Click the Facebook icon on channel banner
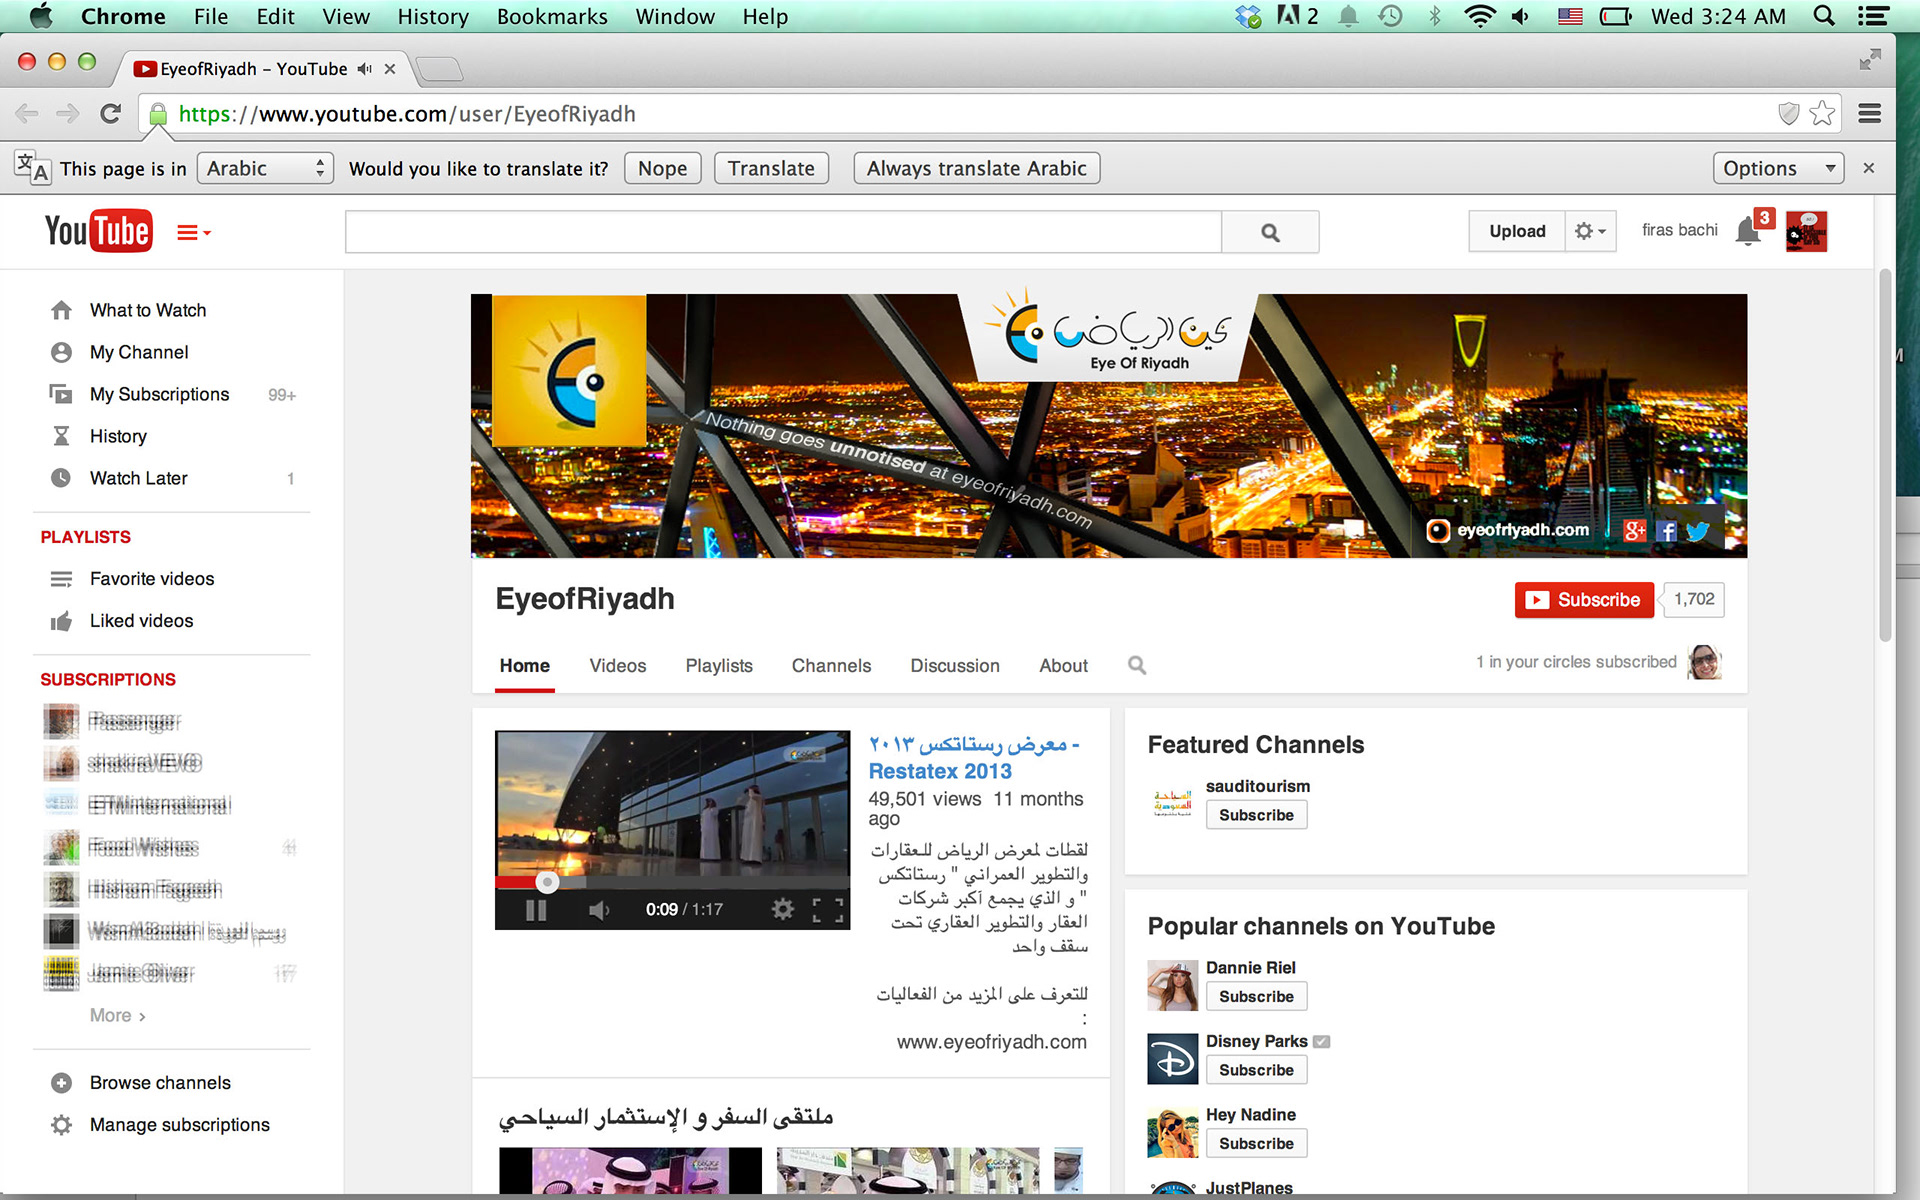Viewport: 1920px width, 1200px height. pyautogui.click(x=1666, y=531)
